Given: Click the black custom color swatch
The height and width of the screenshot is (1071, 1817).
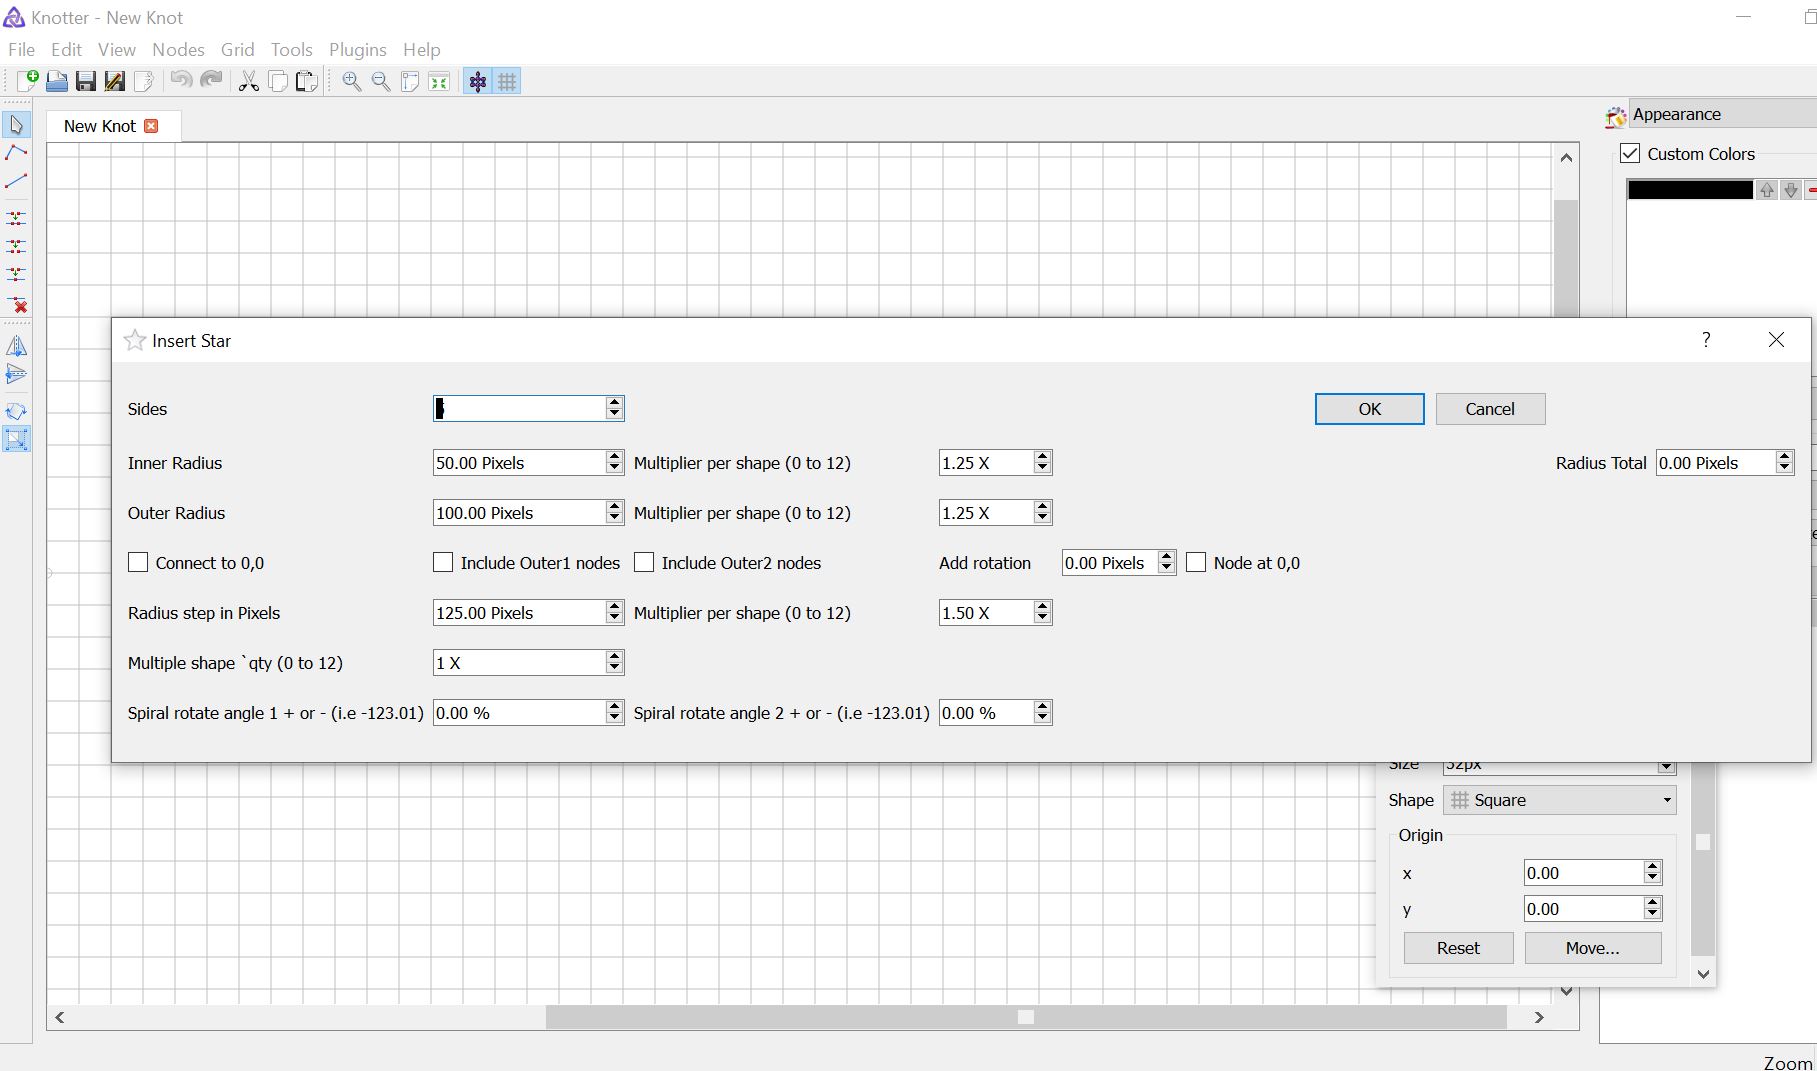Looking at the screenshot, I should pos(1690,190).
